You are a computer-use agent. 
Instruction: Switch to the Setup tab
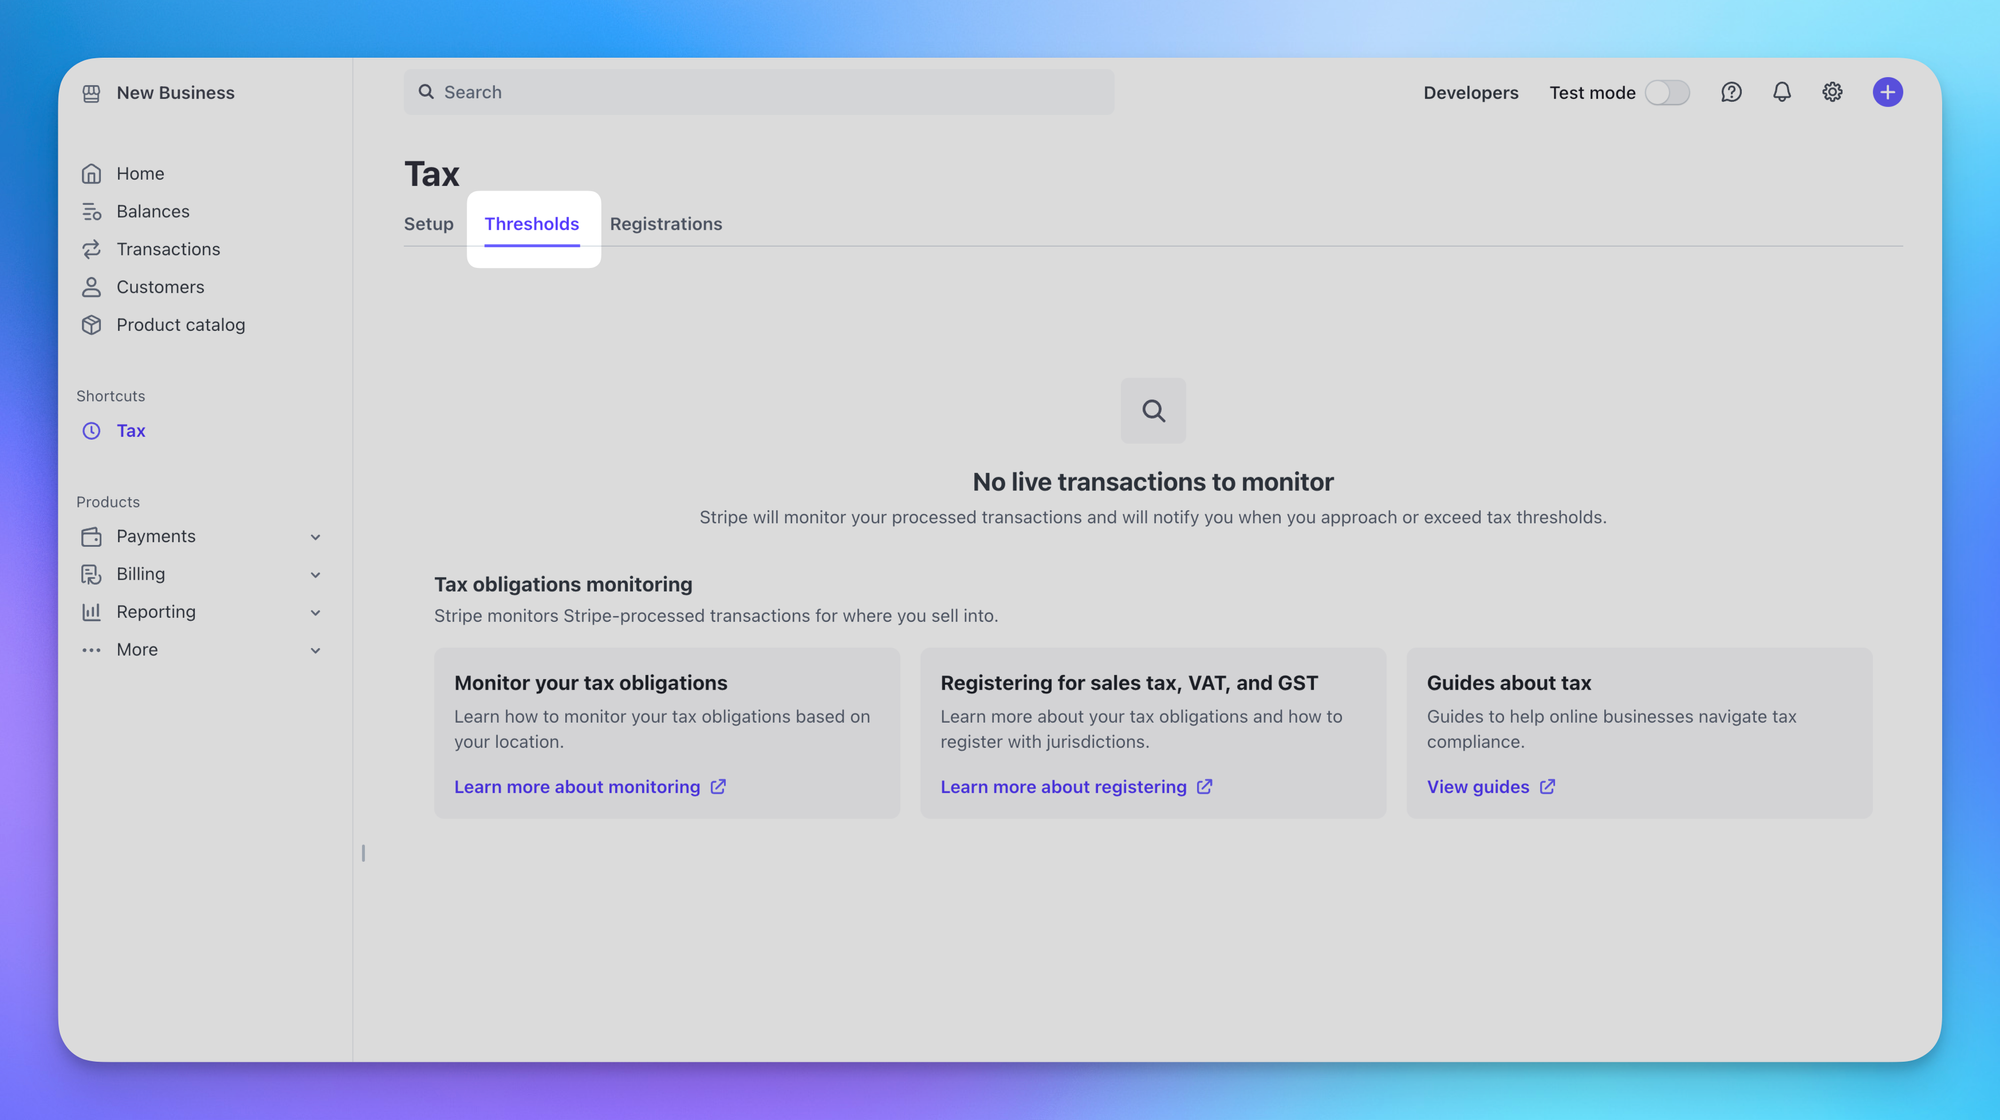coord(428,224)
